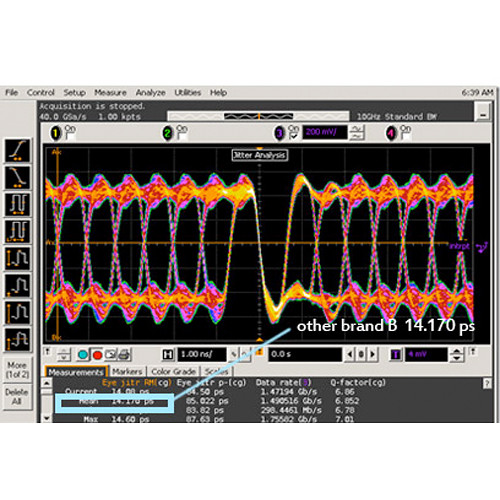Move horizontal position right with arrow
This screenshot has height=500, width=500.
point(373,354)
